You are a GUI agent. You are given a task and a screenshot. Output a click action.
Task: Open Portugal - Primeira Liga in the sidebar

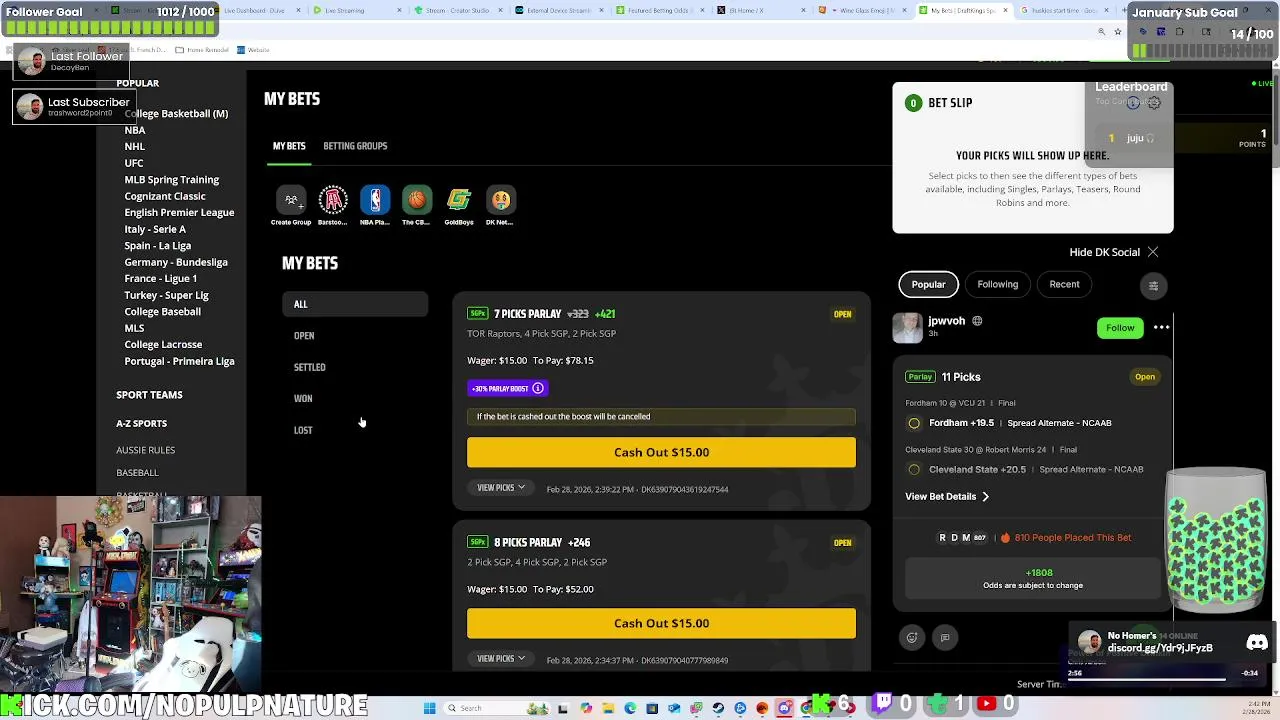pyautogui.click(x=179, y=361)
